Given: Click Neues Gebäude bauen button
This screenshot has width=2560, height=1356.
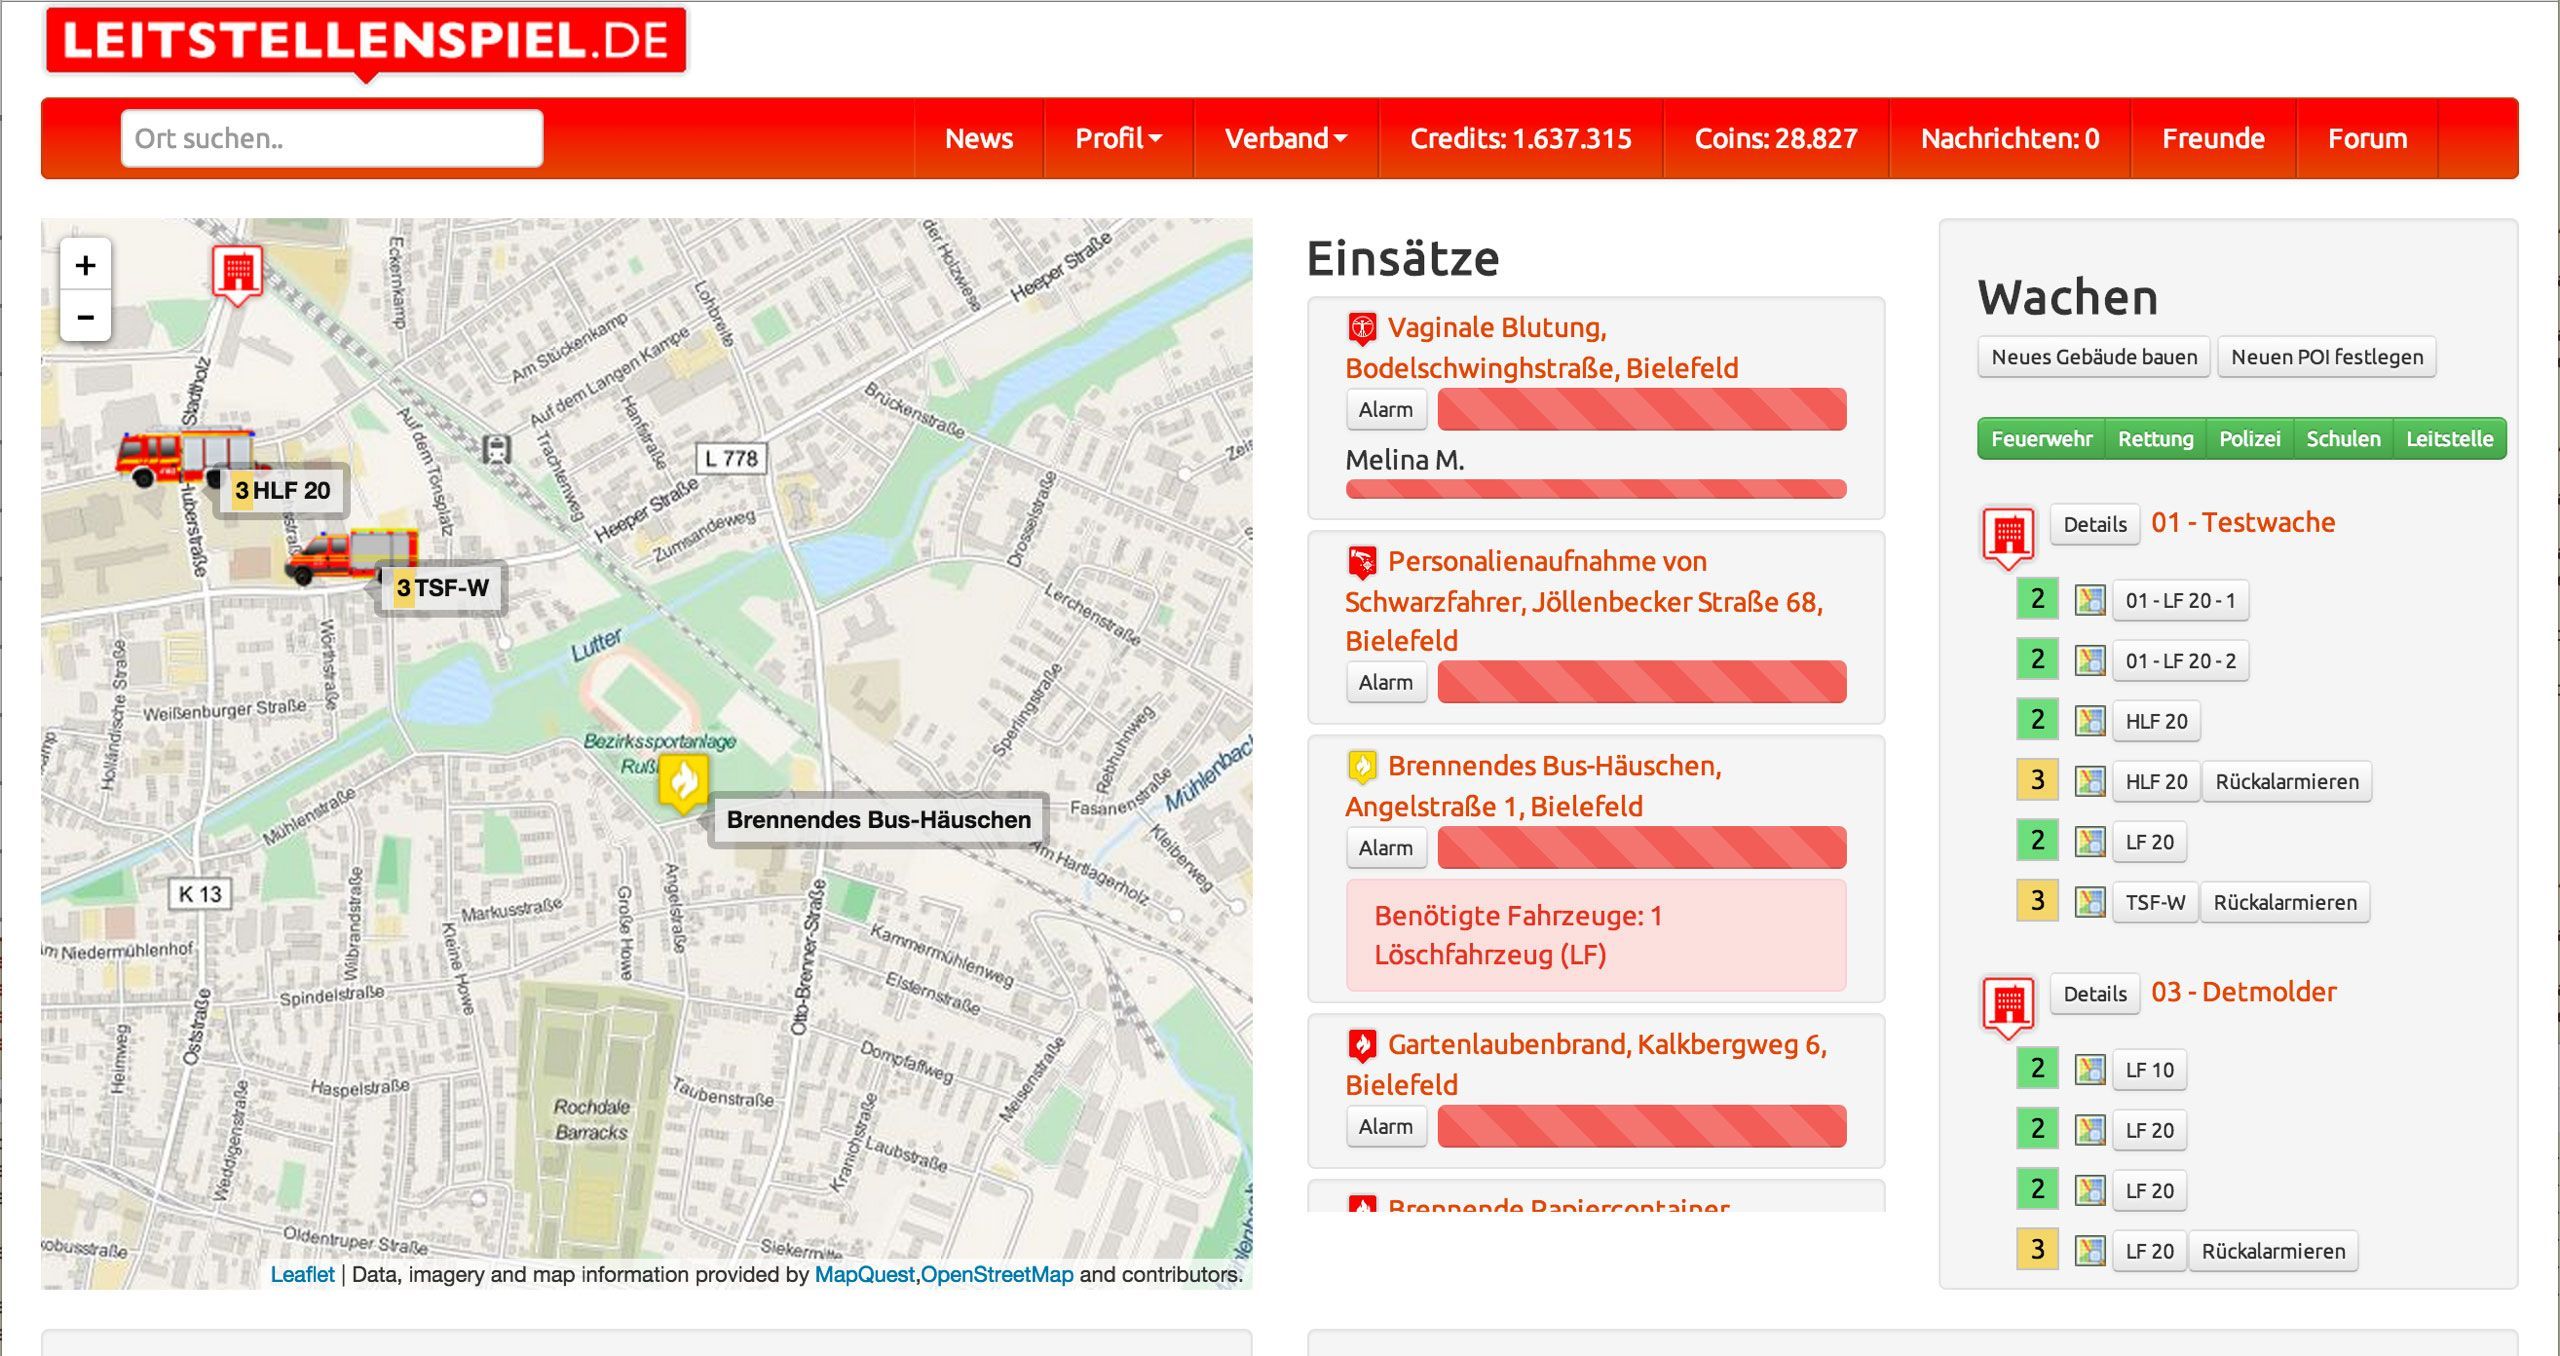Looking at the screenshot, I should point(2094,357).
